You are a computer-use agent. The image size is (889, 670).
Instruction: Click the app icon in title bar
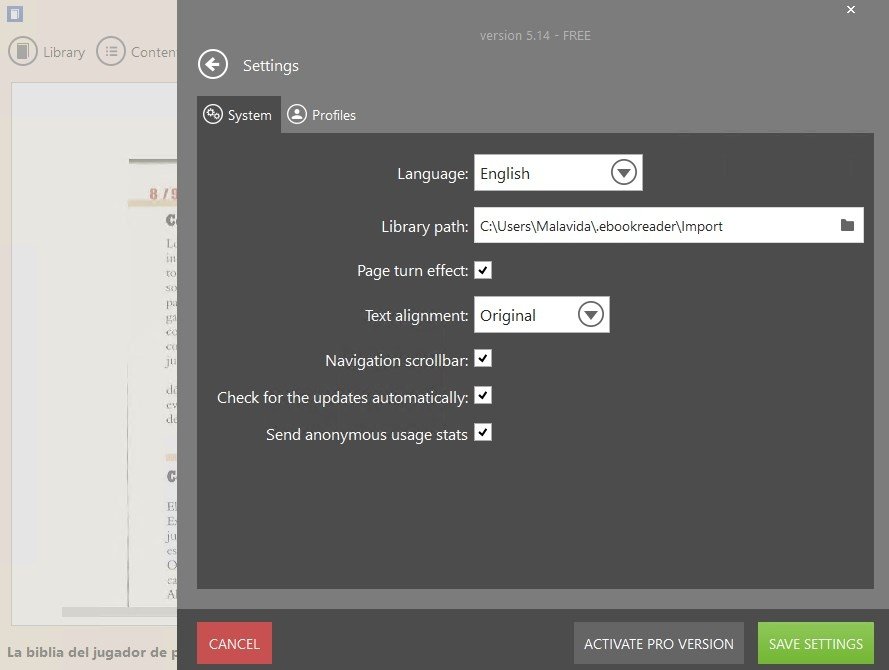(15, 14)
